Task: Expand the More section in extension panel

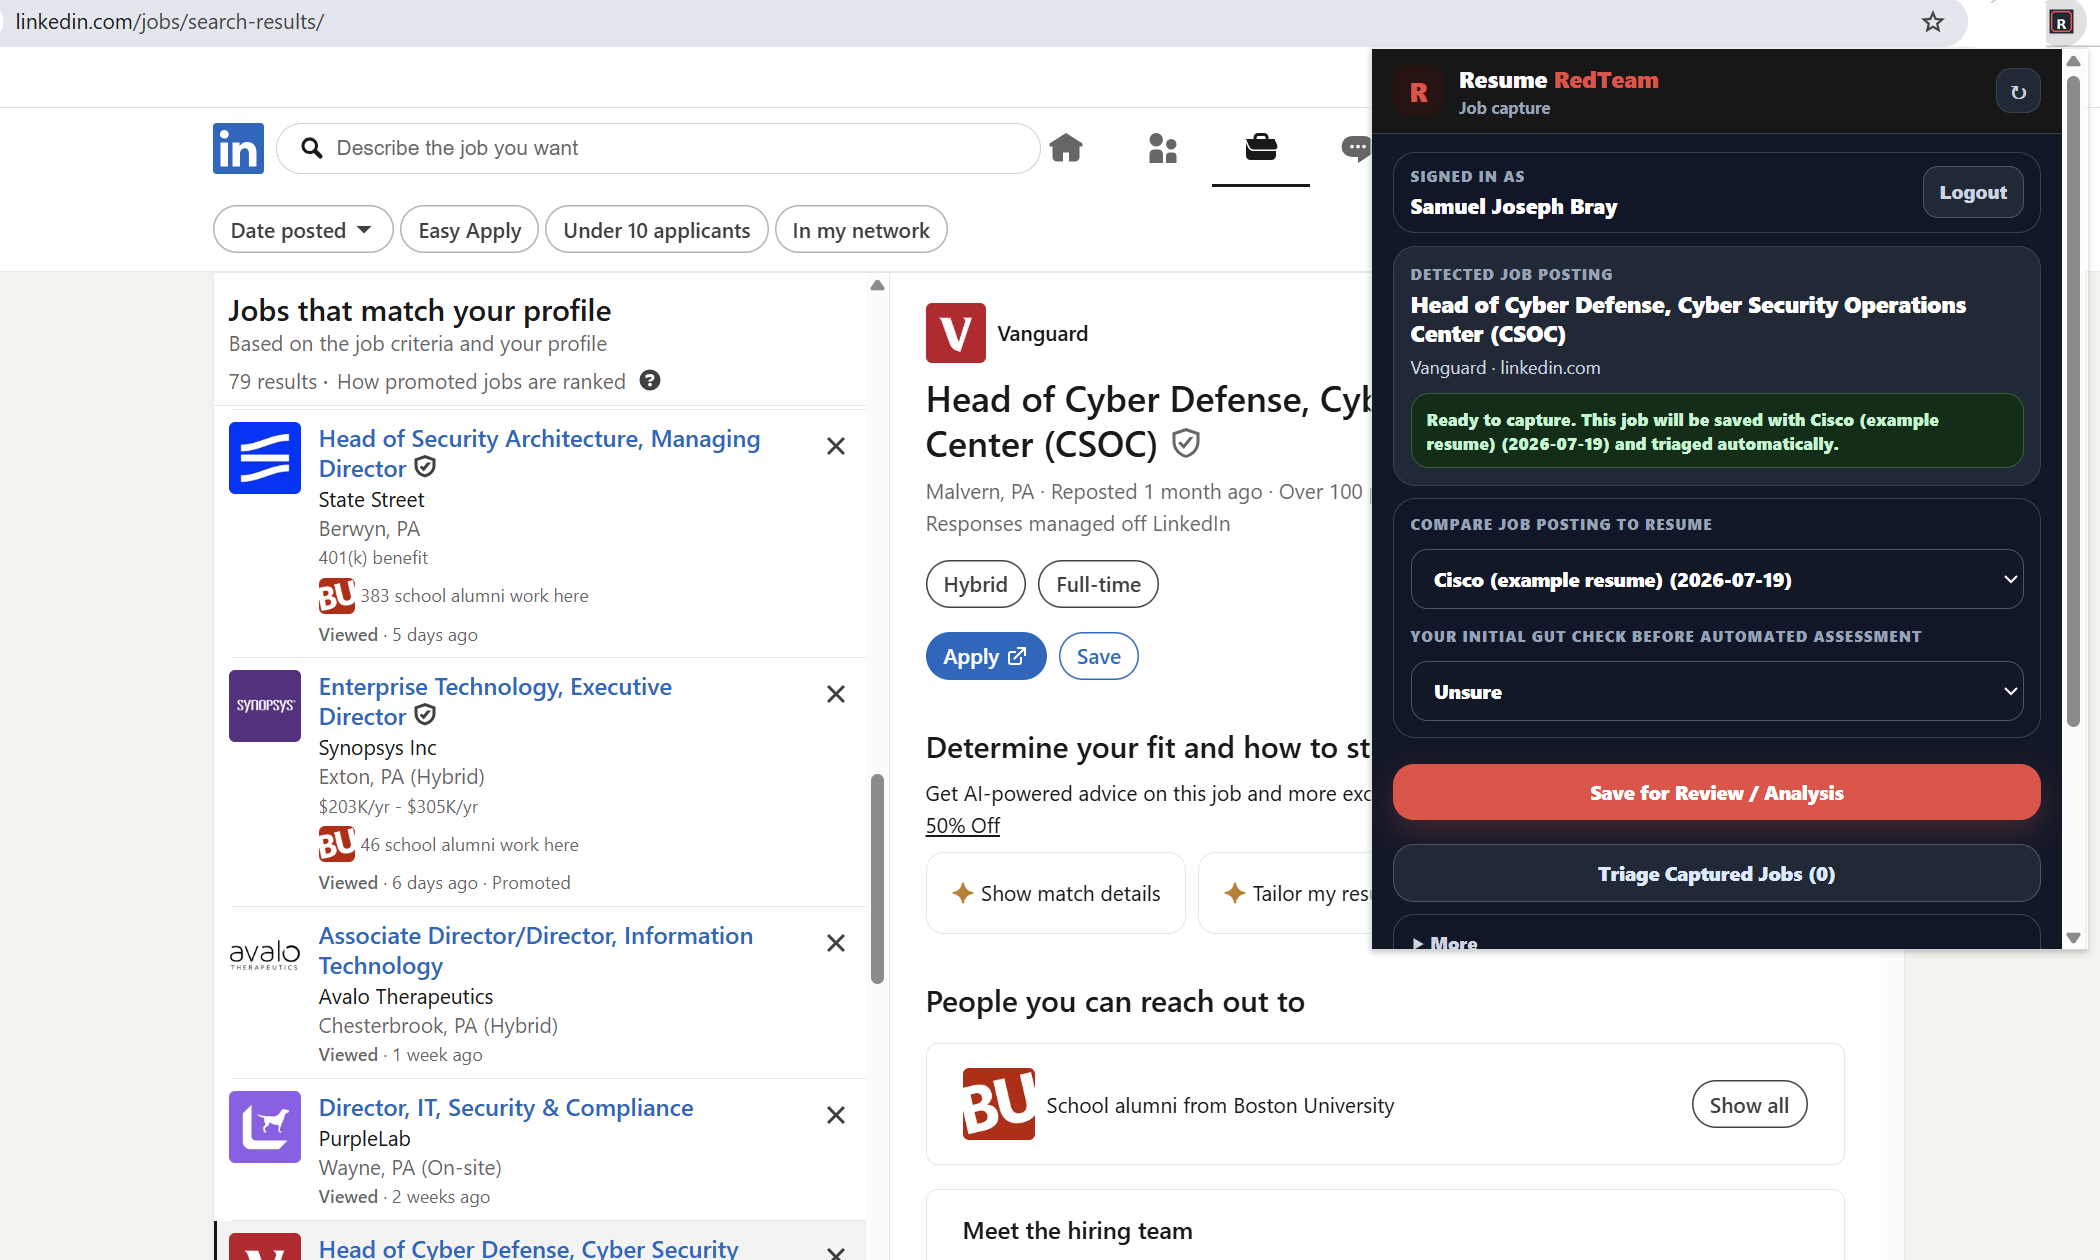Action: [1446, 941]
